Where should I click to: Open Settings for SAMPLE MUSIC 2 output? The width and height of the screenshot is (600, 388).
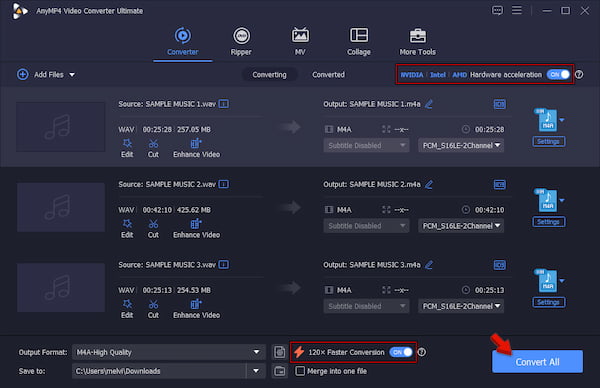(548, 222)
